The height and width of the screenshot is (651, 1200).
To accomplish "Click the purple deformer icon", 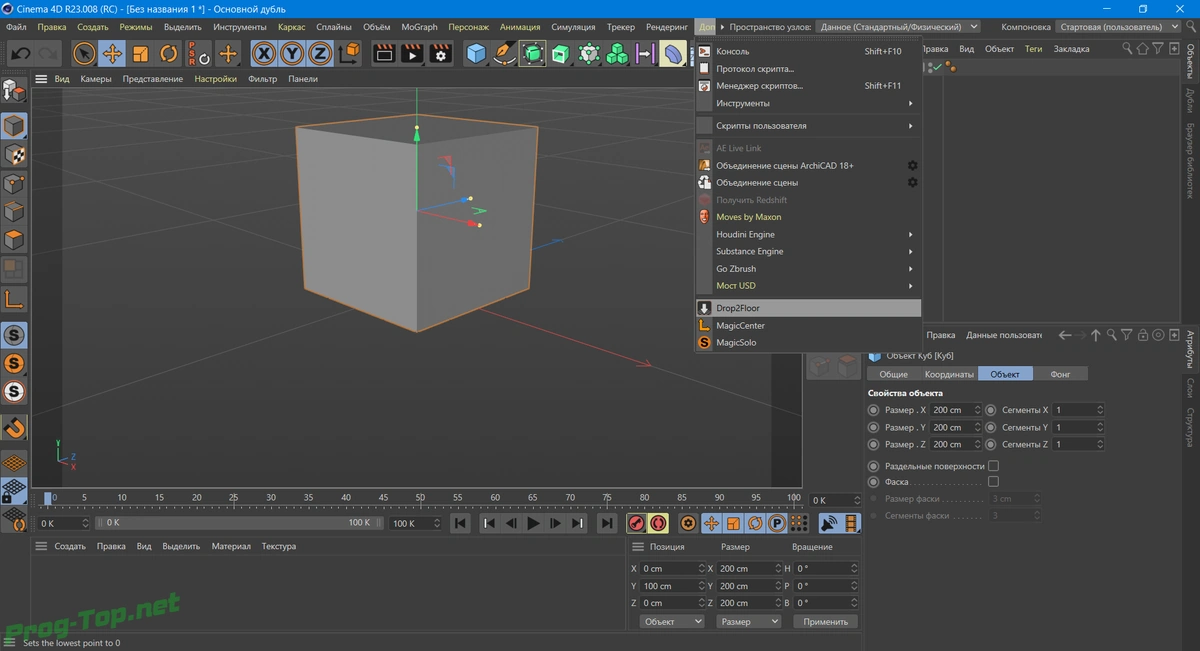I will (x=674, y=53).
